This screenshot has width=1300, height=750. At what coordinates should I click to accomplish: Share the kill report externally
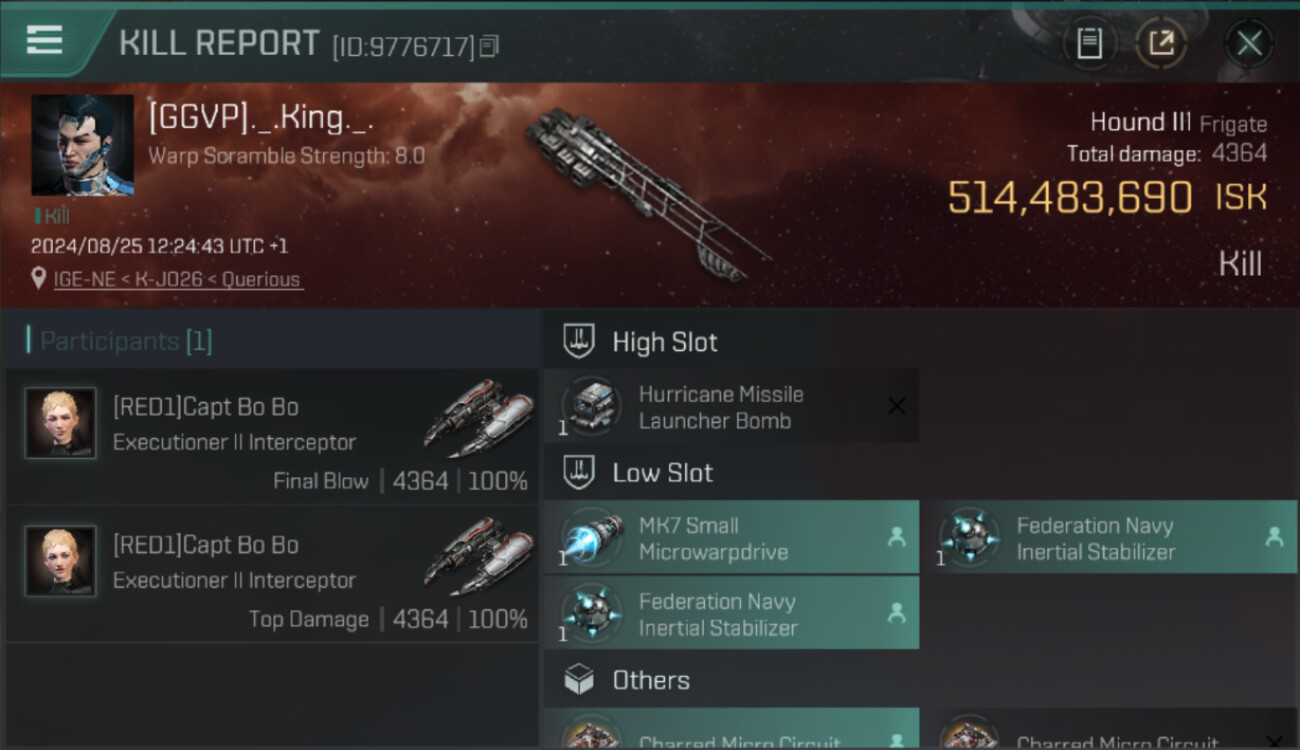click(1161, 43)
